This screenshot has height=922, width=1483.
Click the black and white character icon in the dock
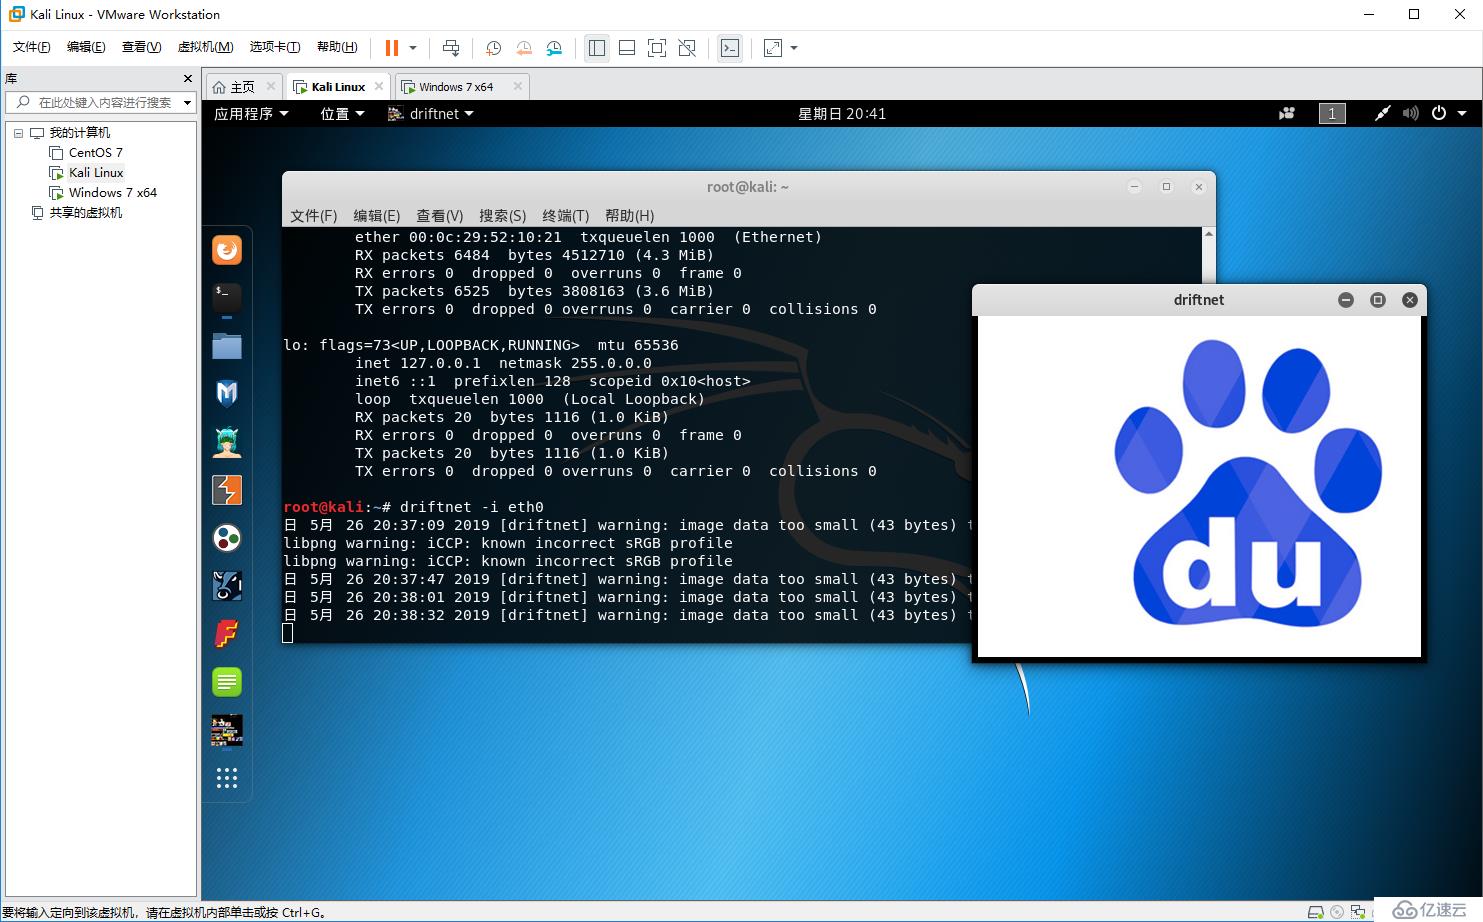point(227,586)
